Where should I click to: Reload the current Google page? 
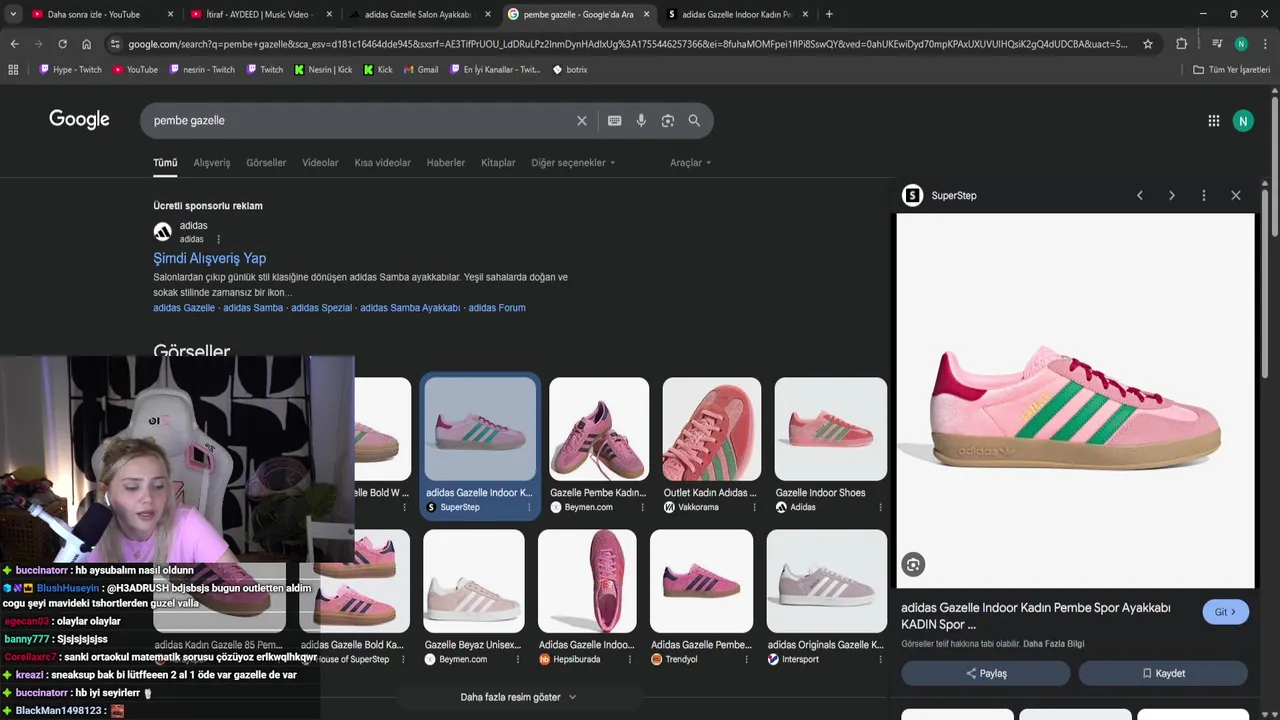tap(62, 44)
